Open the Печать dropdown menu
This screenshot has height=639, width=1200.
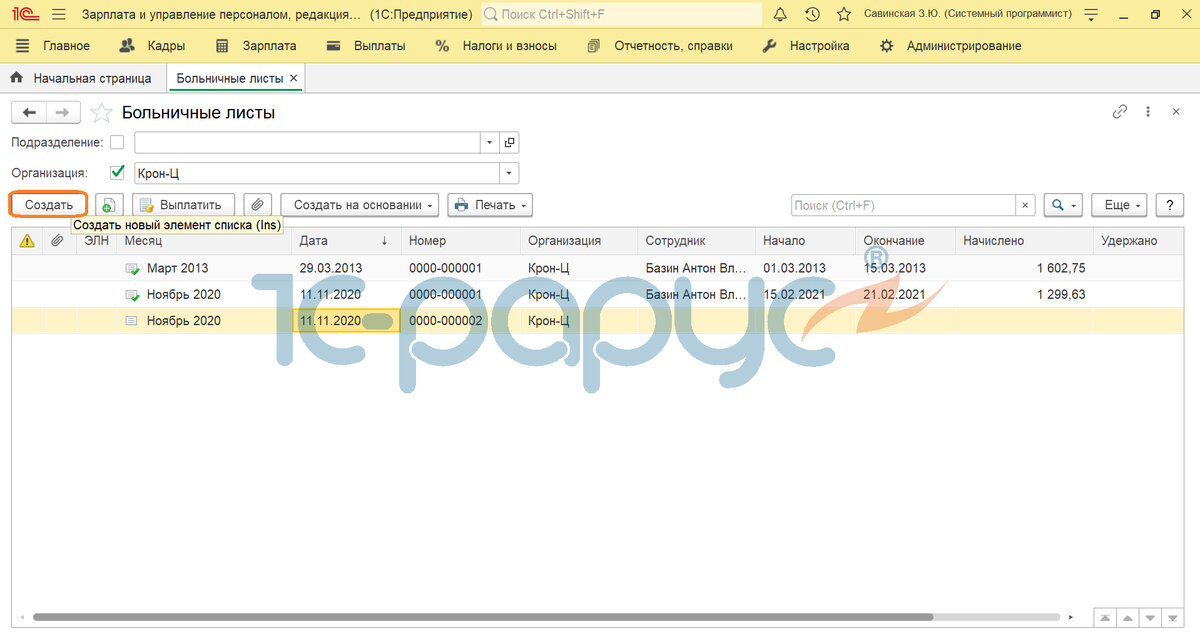pos(490,205)
